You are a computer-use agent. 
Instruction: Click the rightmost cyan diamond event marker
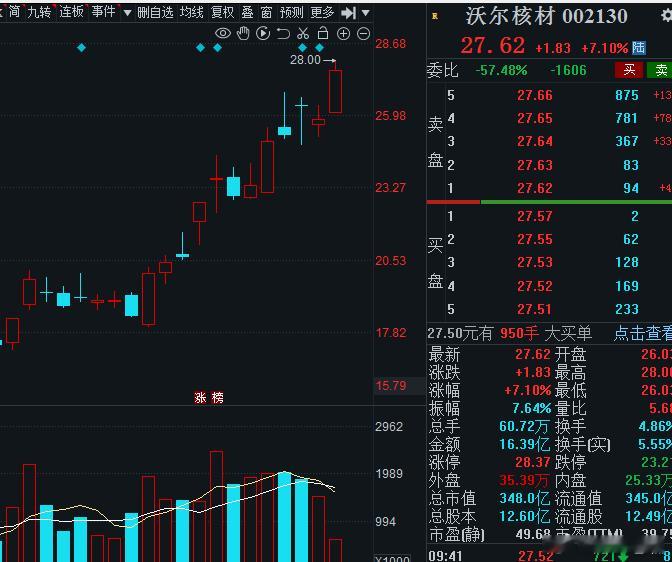pyautogui.click(x=319, y=48)
